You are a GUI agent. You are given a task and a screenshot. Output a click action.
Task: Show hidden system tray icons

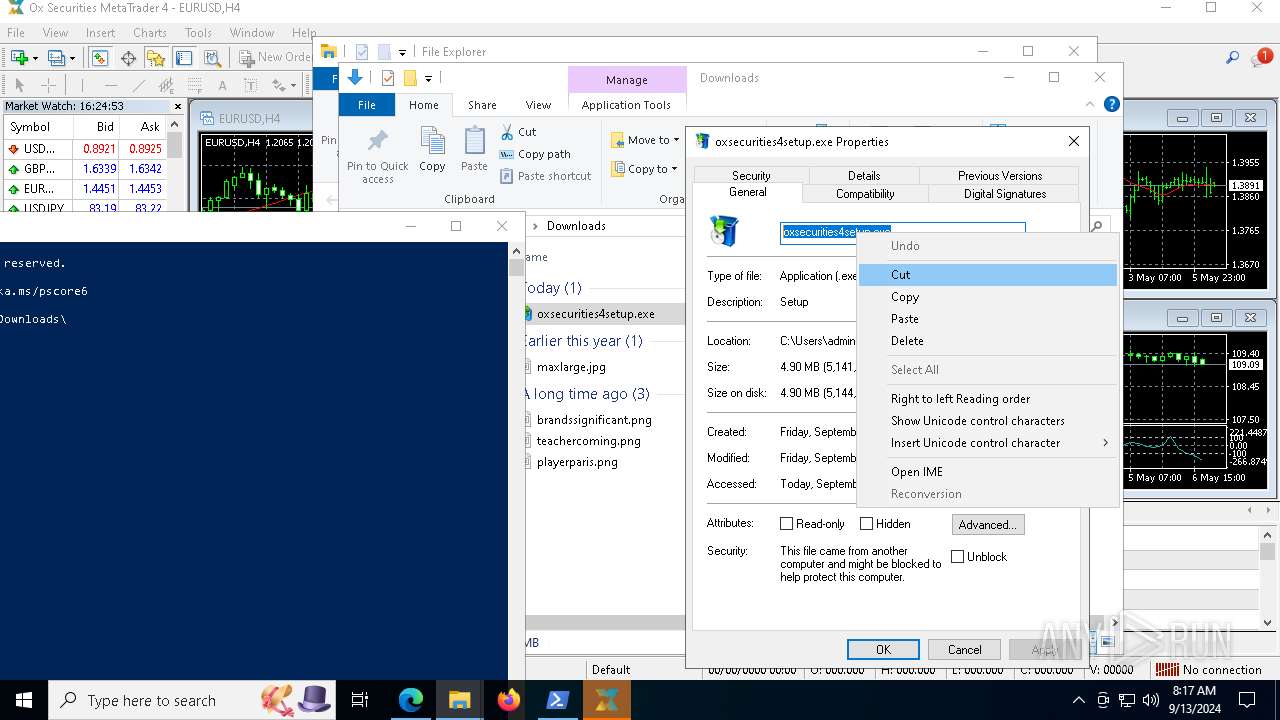(x=1078, y=700)
